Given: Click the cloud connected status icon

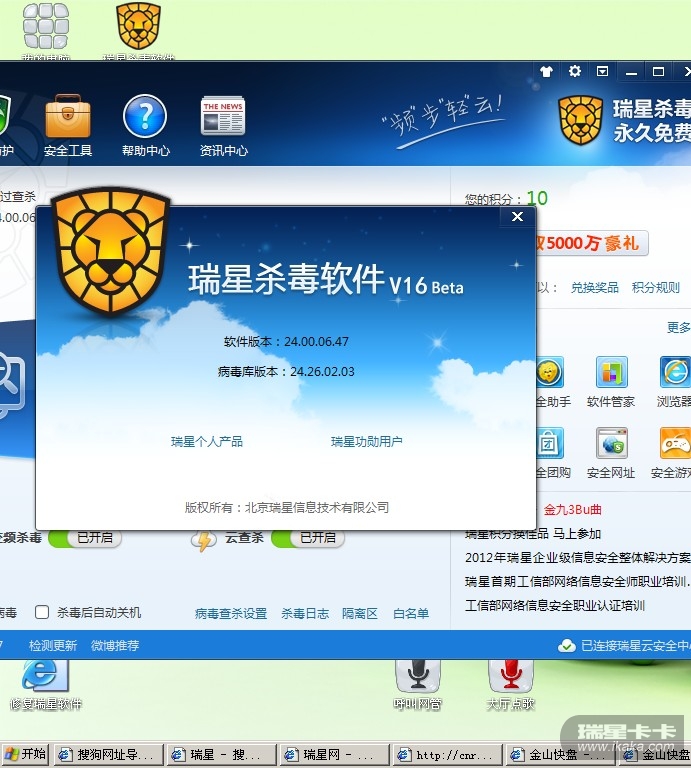Looking at the screenshot, I should pyautogui.click(x=567, y=646).
